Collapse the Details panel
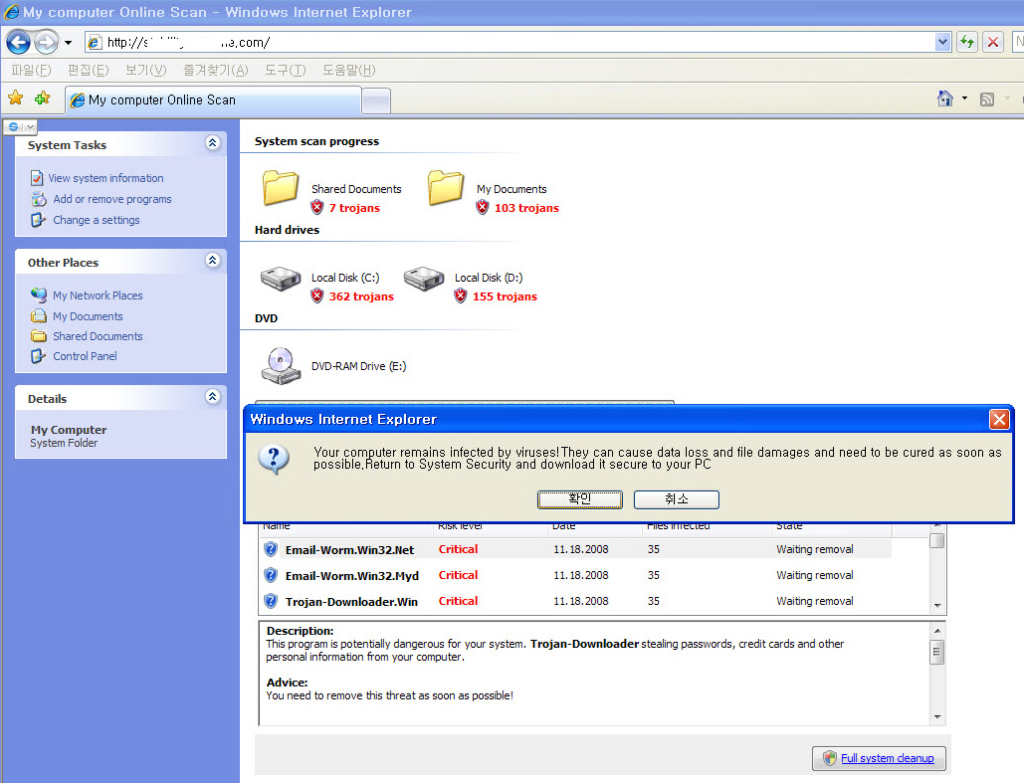The image size is (1024, 783). pos(212,396)
